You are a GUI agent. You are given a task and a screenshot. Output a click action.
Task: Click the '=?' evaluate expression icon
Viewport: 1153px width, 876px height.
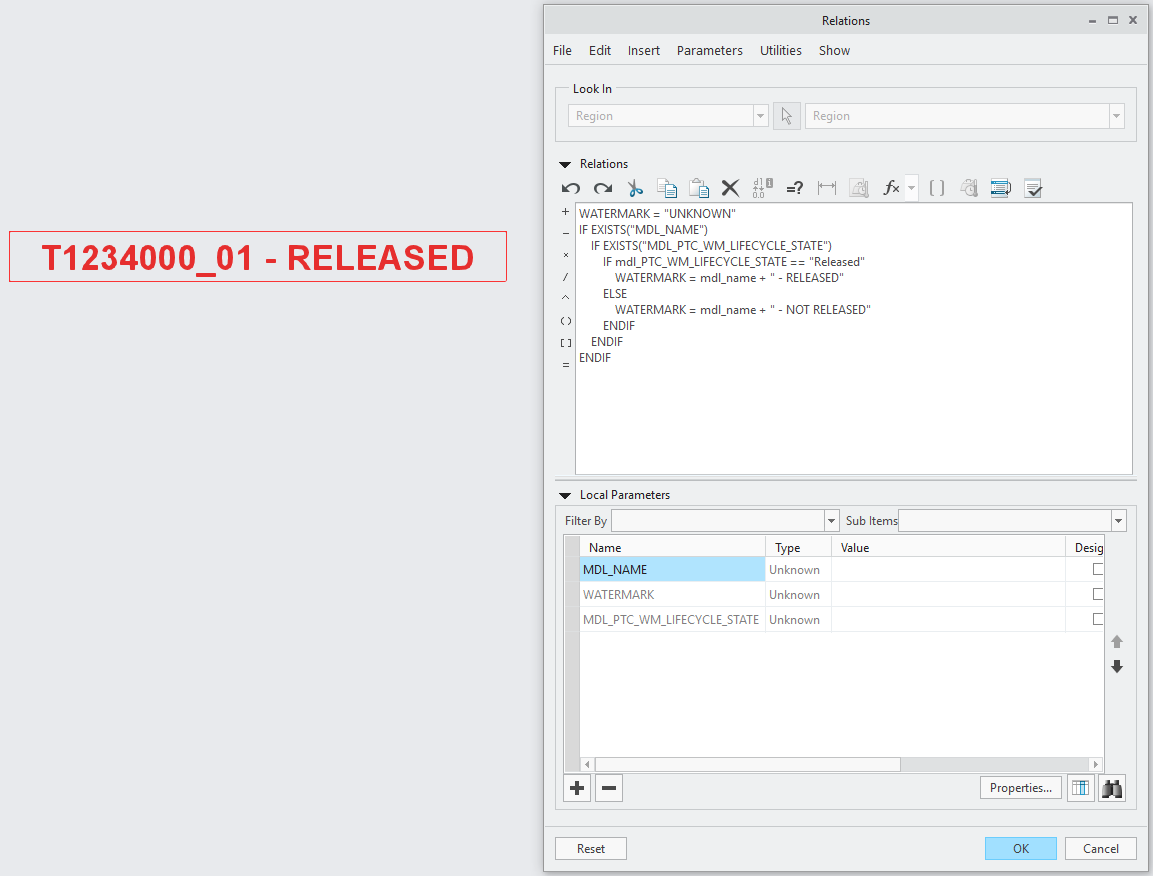[795, 188]
